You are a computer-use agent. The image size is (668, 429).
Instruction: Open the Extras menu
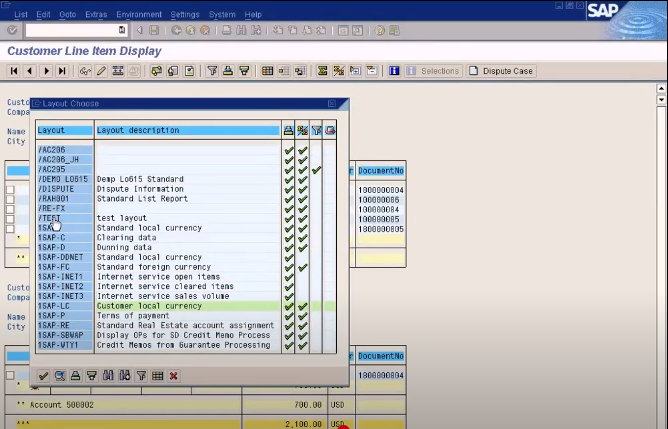click(x=96, y=14)
